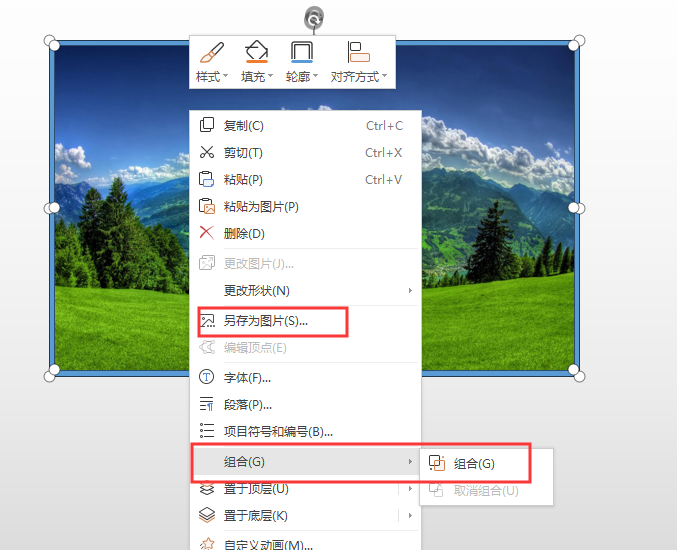Click the Ctrl+C shortcut text
Image resolution: width=677 pixels, height=550 pixels.
(x=384, y=126)
